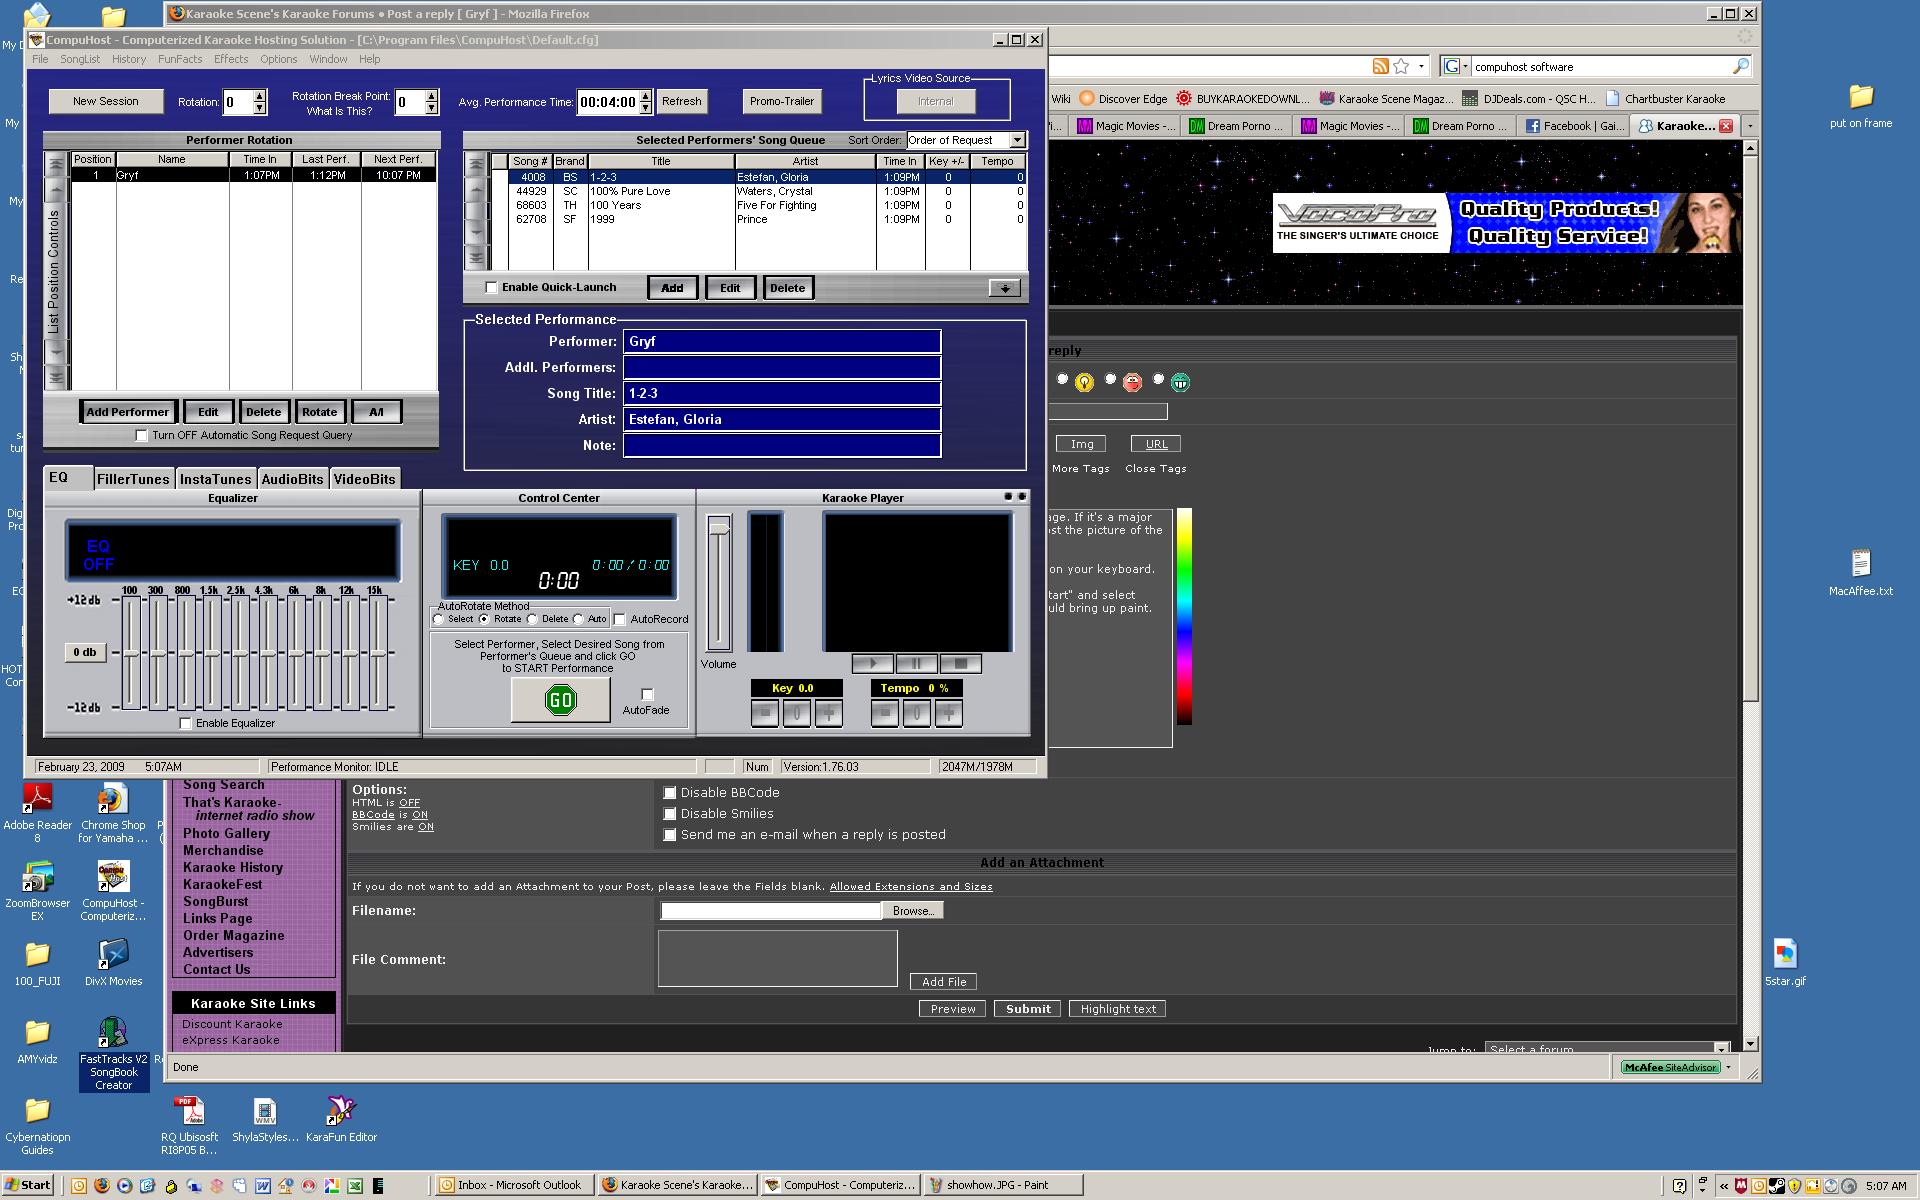The width and height of the screenshot is (1920, 1200).
Task: Pause the karaoke player
Action: click(916, 663)
